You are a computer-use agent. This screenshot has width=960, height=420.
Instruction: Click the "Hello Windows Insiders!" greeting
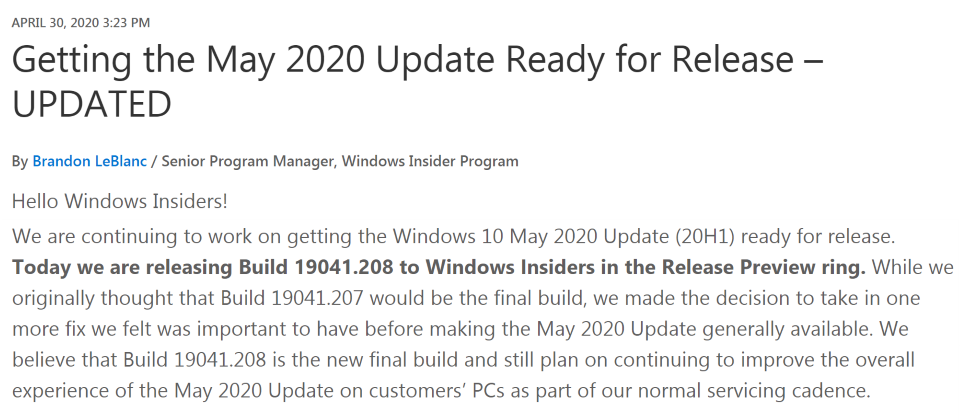[x=120, y=201]
